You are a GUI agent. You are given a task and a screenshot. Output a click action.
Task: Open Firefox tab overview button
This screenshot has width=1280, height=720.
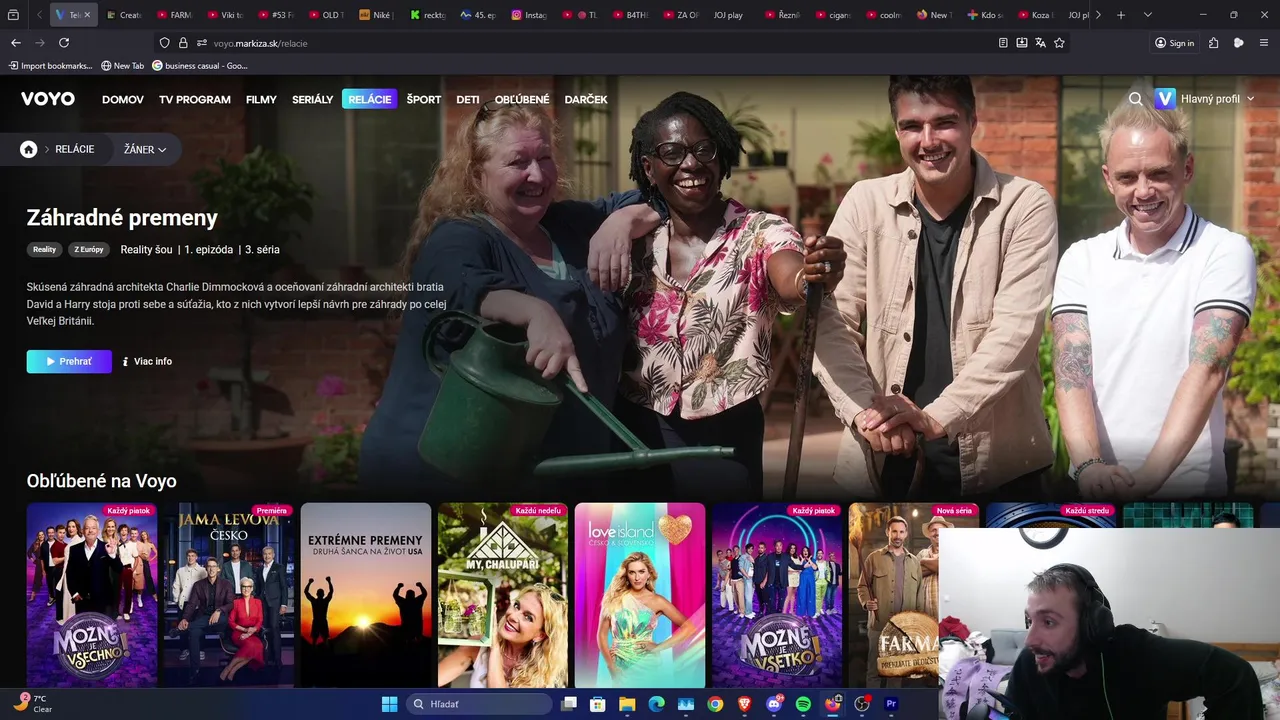click(x=13, y=15)
